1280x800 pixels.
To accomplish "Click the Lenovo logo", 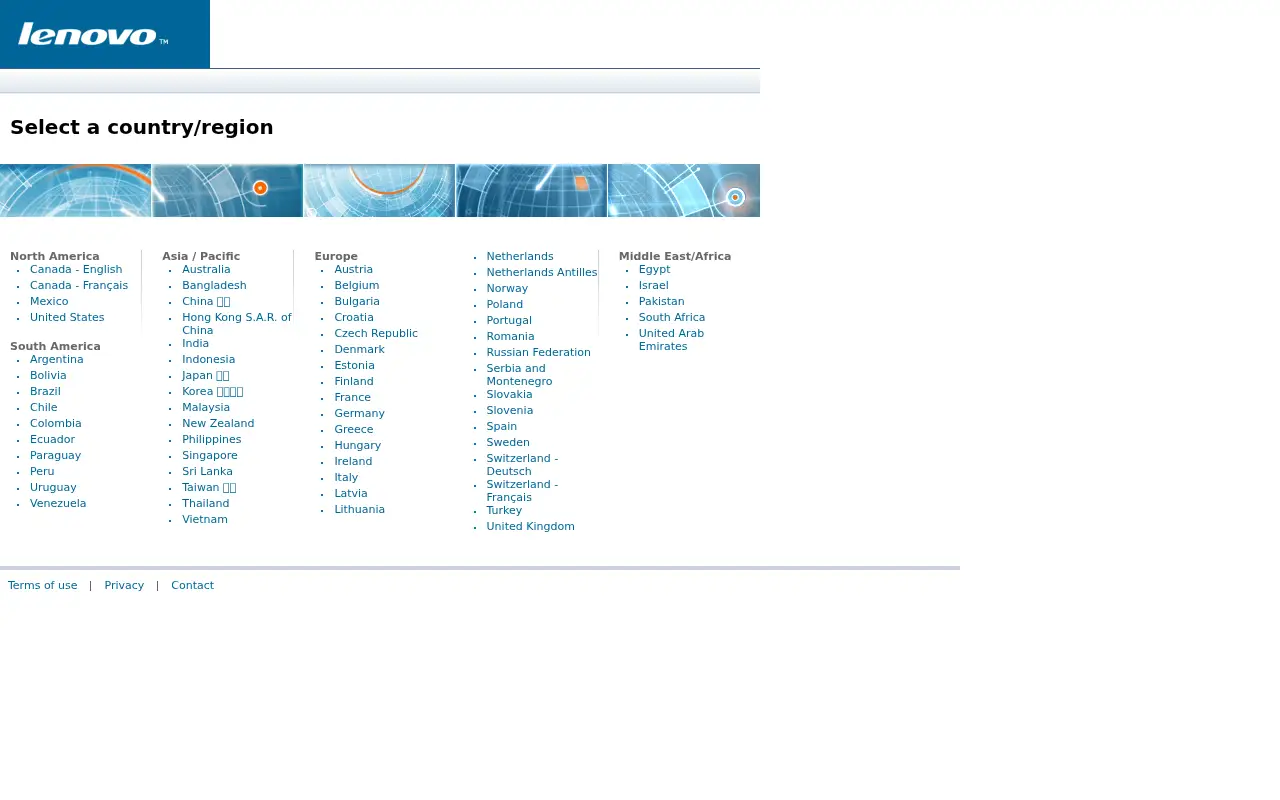I will 93,35.
